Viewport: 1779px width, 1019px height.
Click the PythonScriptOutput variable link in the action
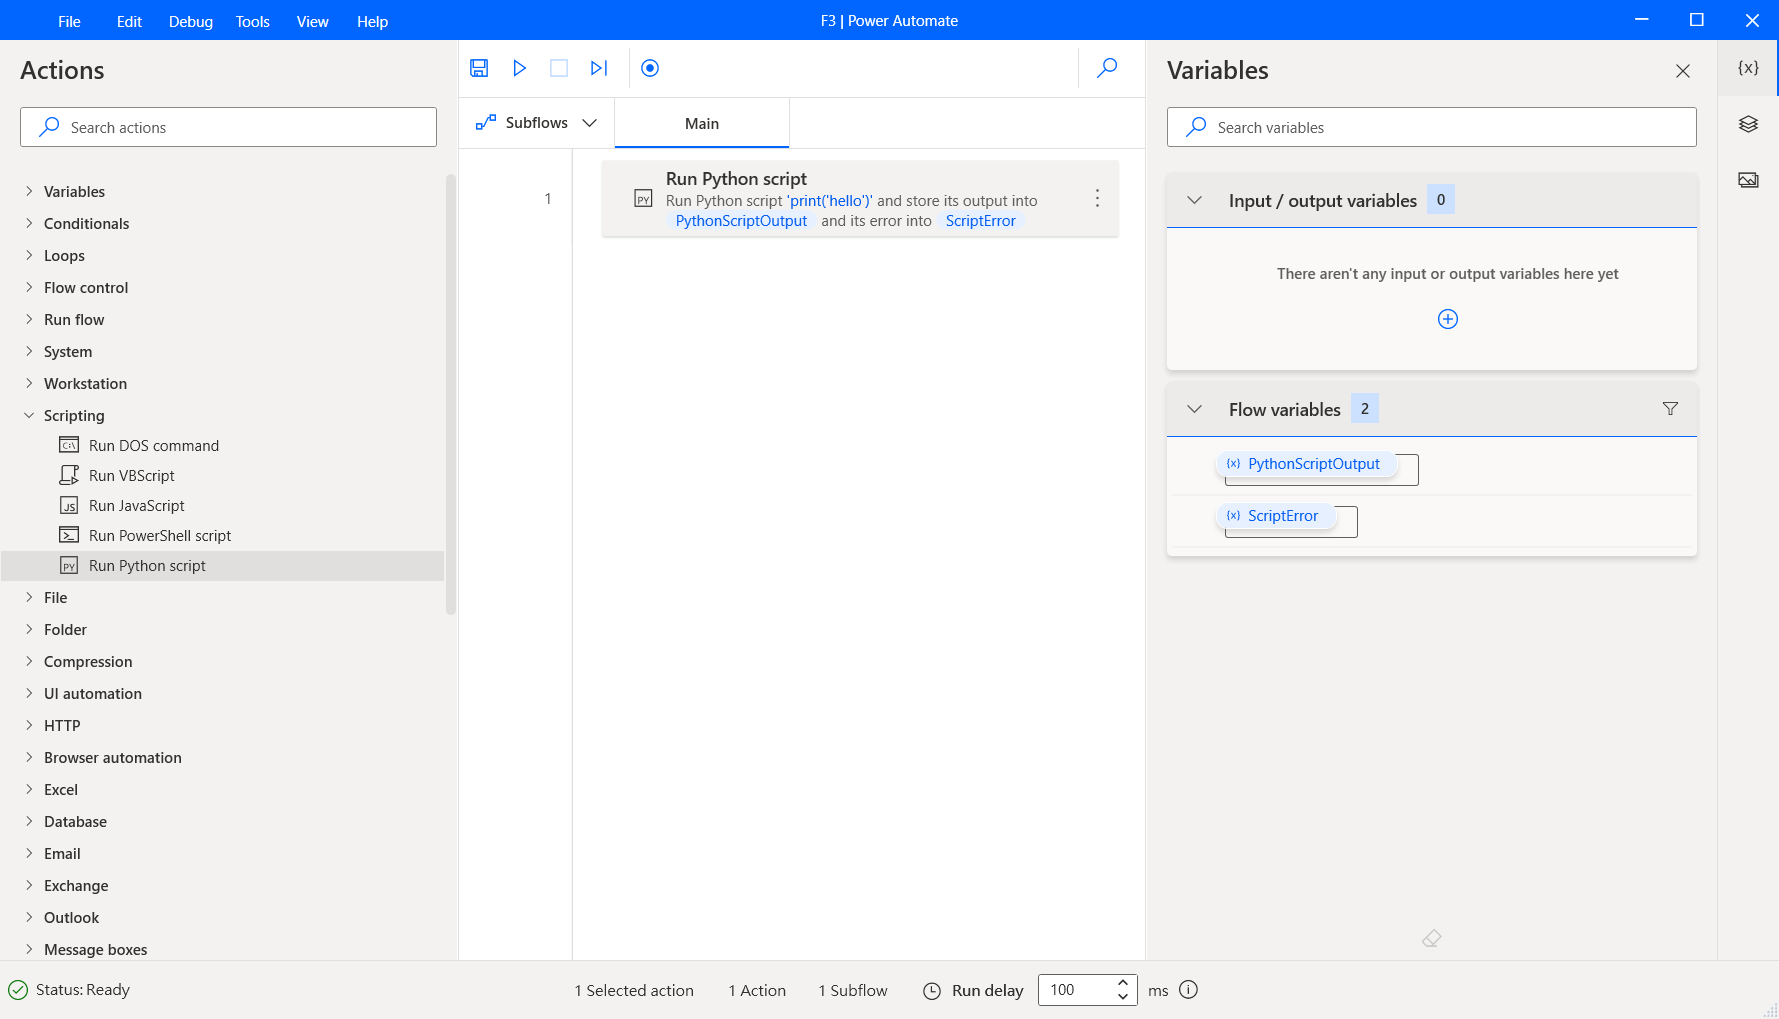point(741,221)
